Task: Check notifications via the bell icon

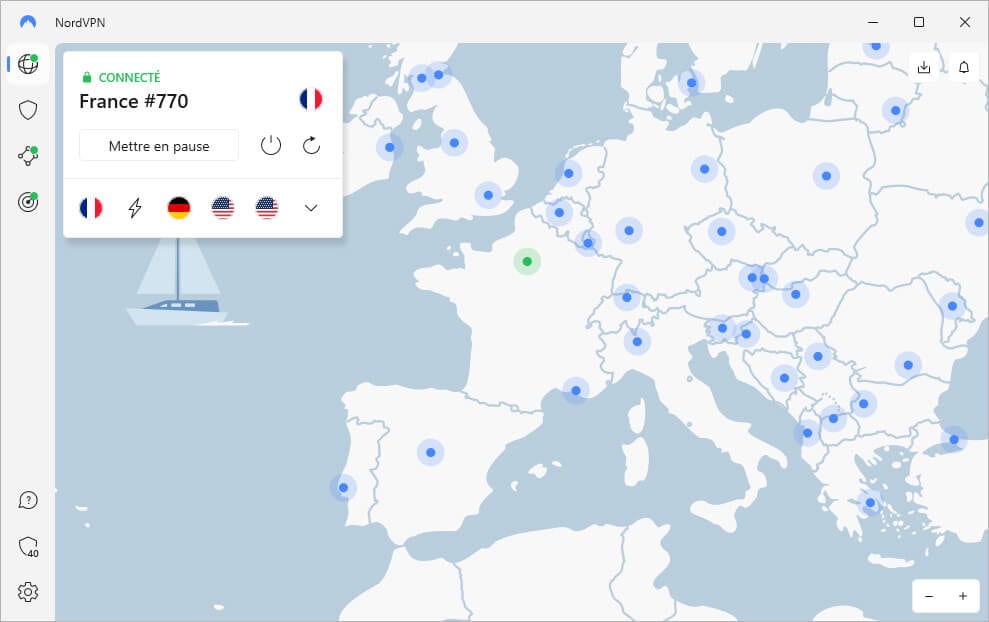Action: coord(962,67)
